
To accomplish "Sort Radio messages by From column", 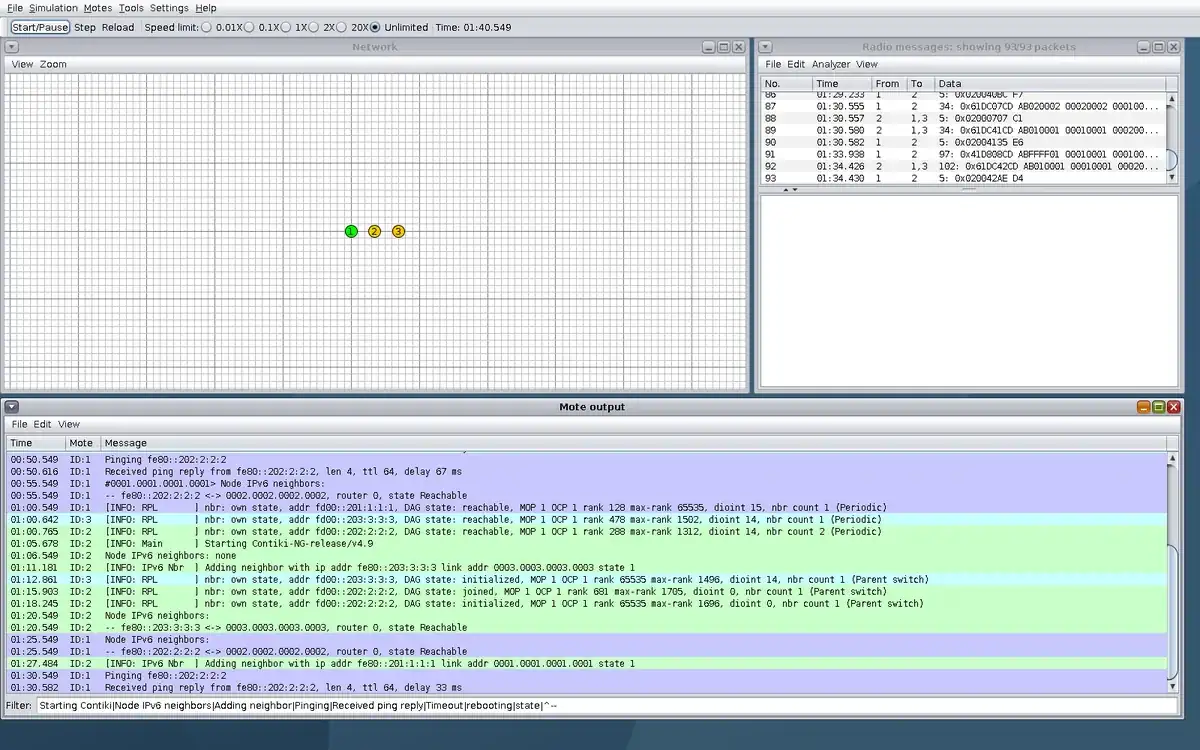I will pos(887,84).
